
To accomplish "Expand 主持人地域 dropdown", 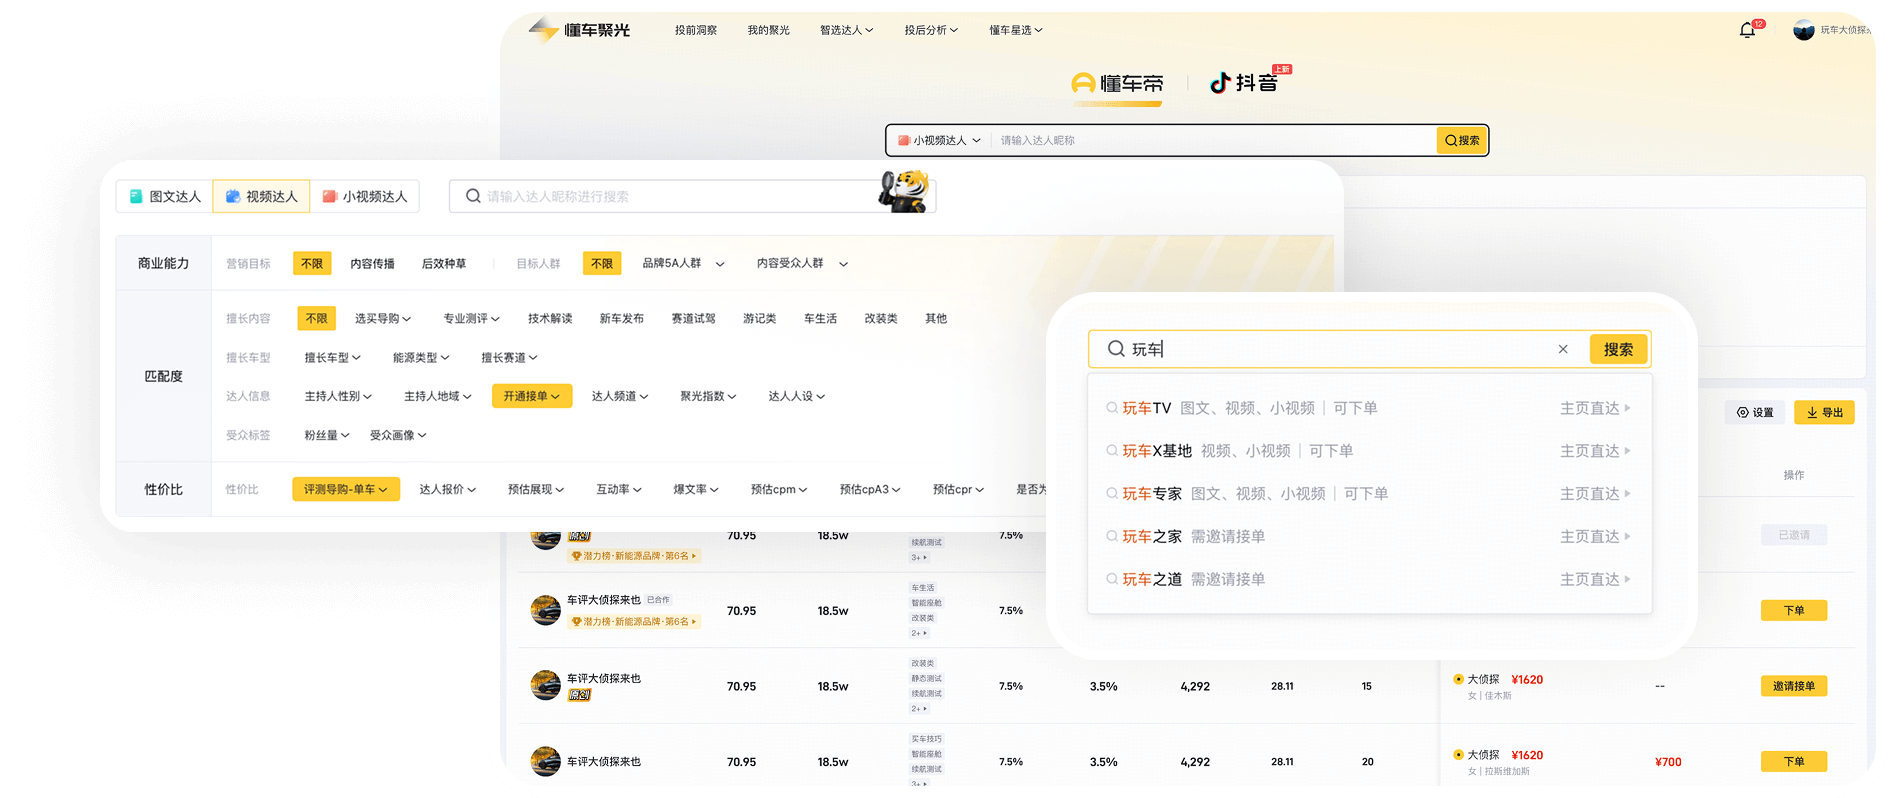I will click(x=437, y=397).
